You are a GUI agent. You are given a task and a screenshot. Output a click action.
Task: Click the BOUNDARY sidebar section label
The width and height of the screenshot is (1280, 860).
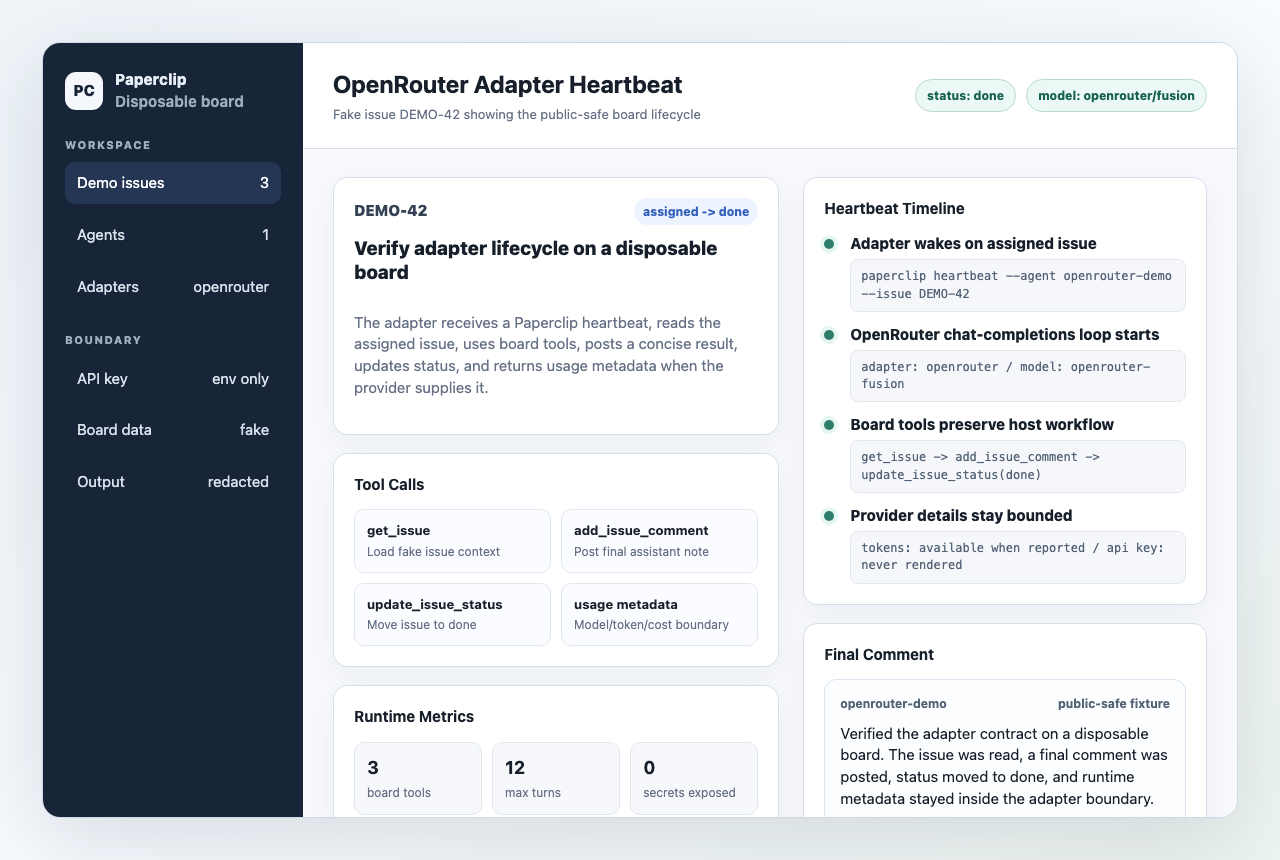click(x=103, y=340)
